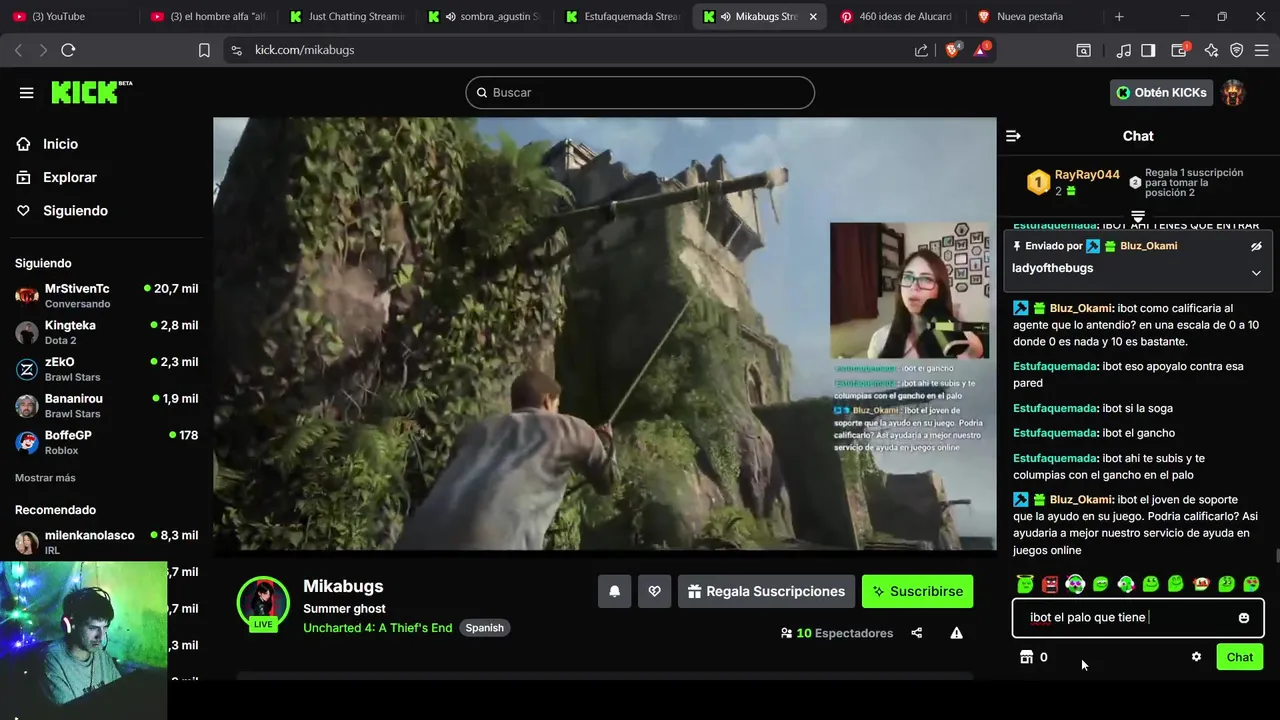Open the browser playlist music note icon

1124,50
